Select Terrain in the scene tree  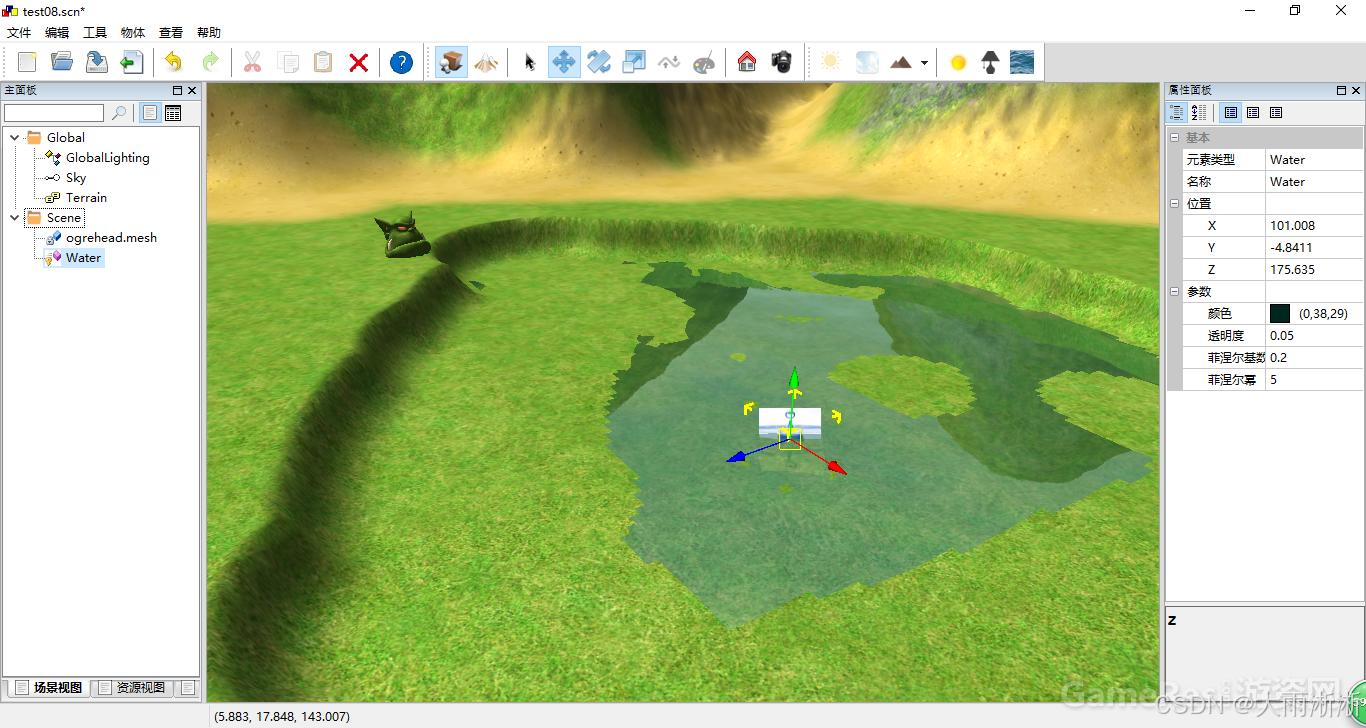pos(86,198)
